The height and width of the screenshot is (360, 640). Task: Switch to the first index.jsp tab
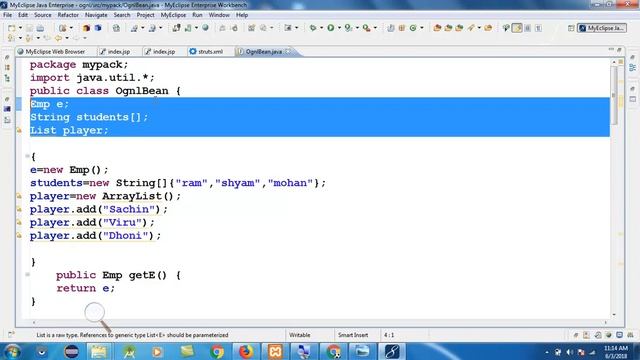(x=115, y=51)
